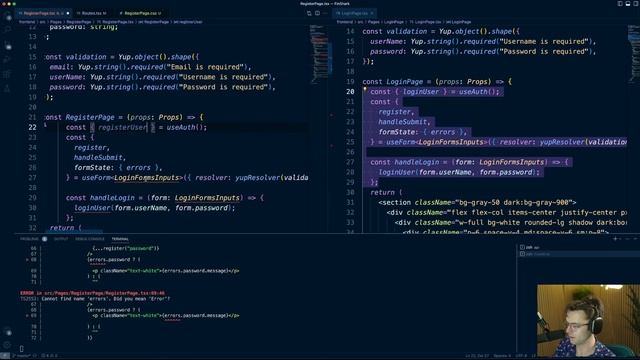Click 'loginUser' call on line 30 left editor
The width and height of the screenshot is (640, 360).
[x=92, y=208]
